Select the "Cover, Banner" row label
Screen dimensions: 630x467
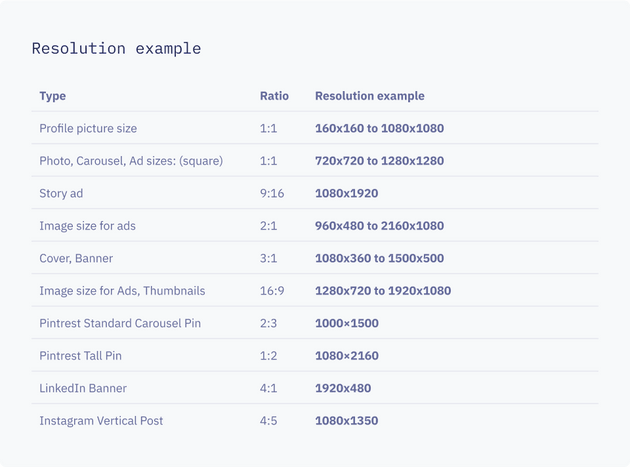(76, 258)
